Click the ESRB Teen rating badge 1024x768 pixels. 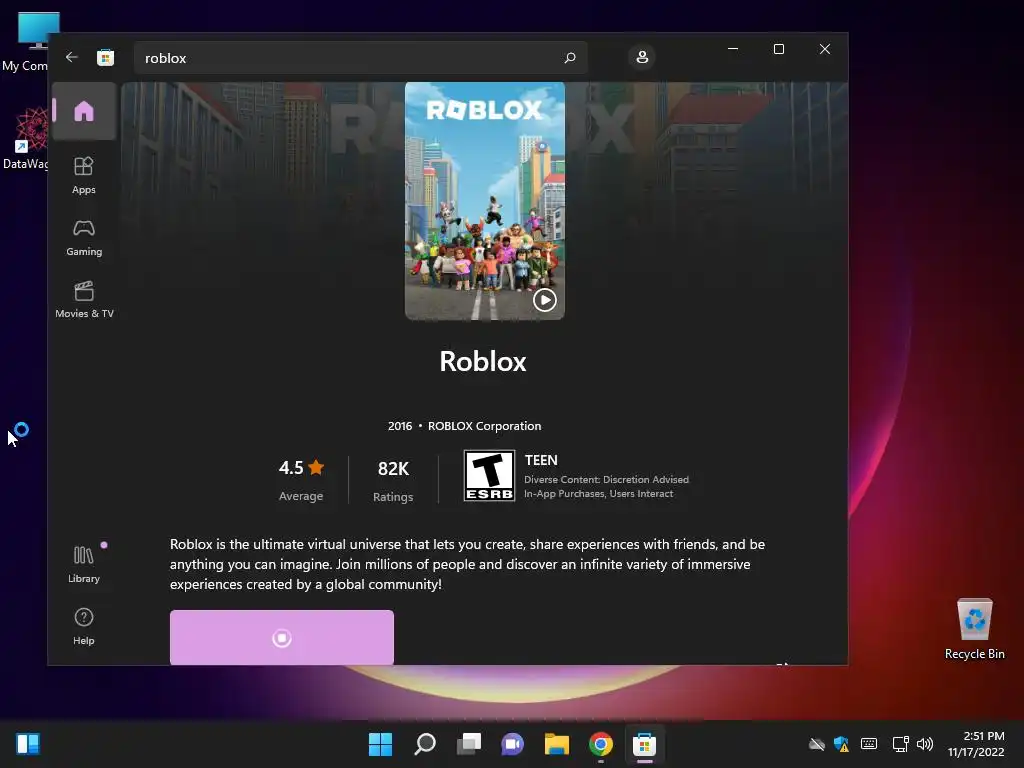pyautogui.click(x=489, y=475)
